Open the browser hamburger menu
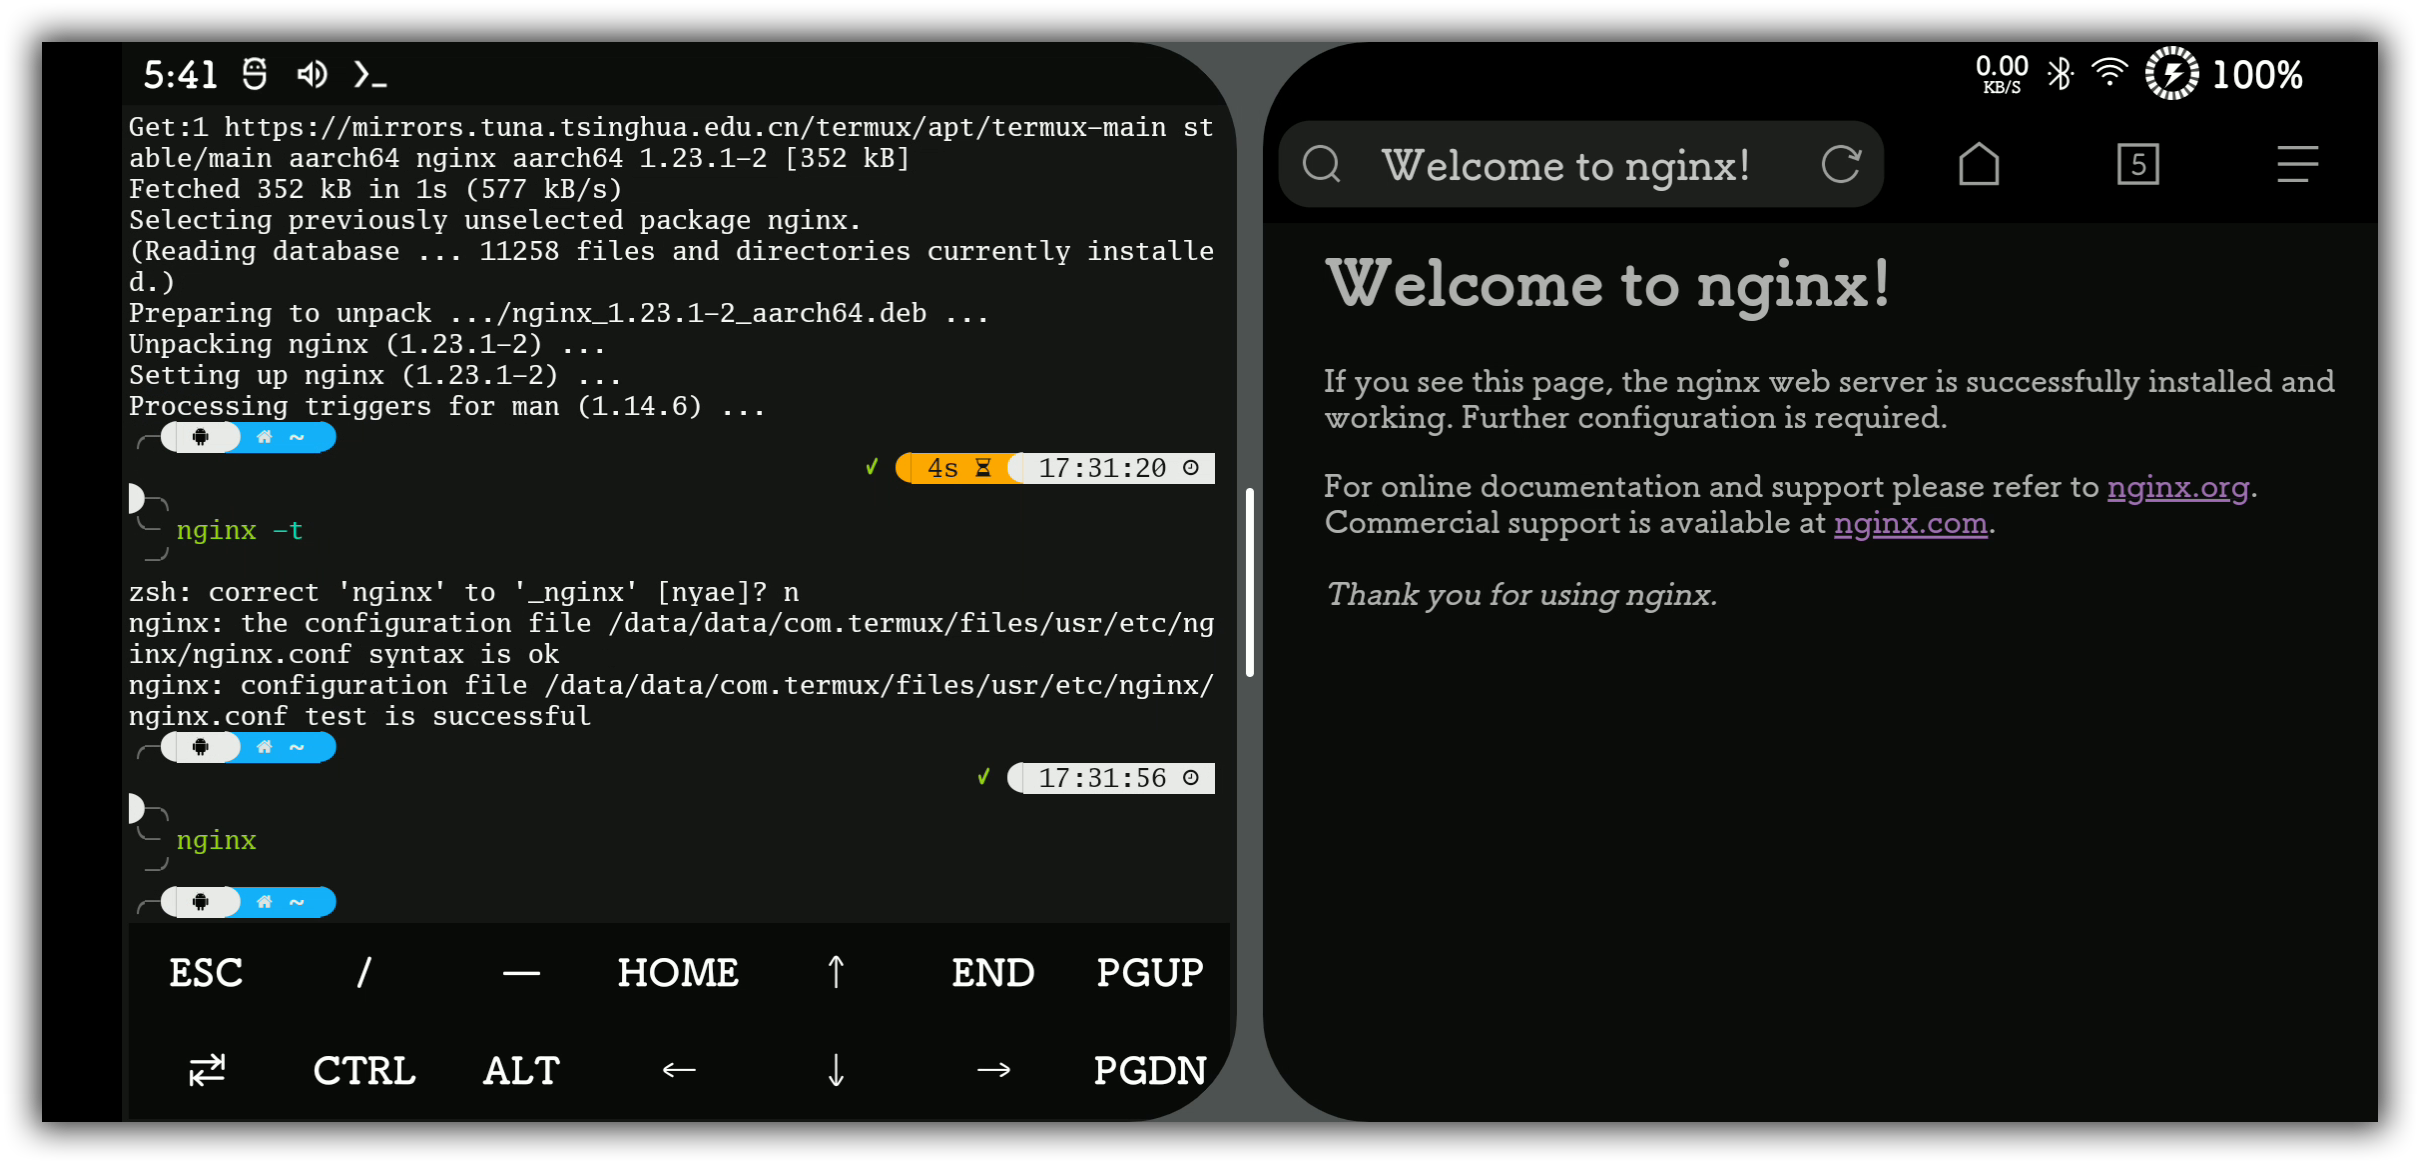Screen dimensions: 2420x1164 (x=2297, y=164)
